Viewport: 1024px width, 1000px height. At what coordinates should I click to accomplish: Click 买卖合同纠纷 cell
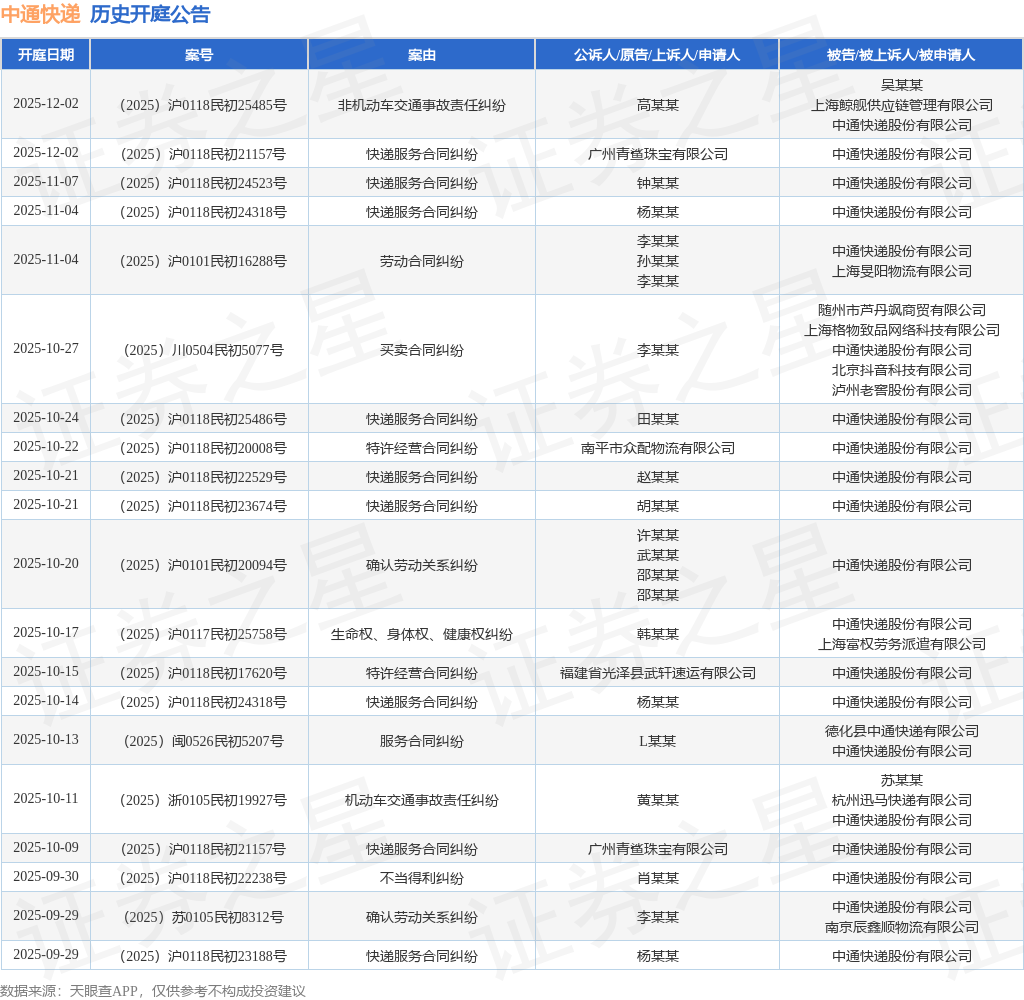click(422, 350)
